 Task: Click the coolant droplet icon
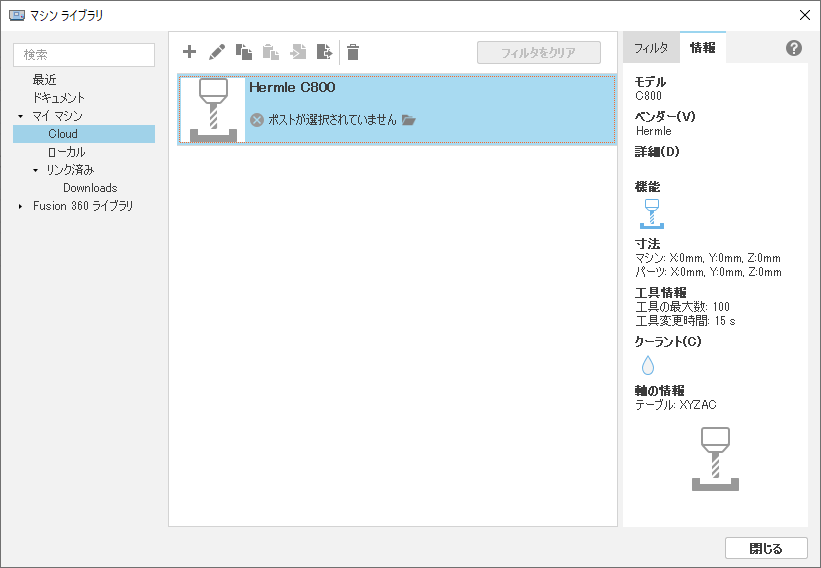tap(648, 365)
